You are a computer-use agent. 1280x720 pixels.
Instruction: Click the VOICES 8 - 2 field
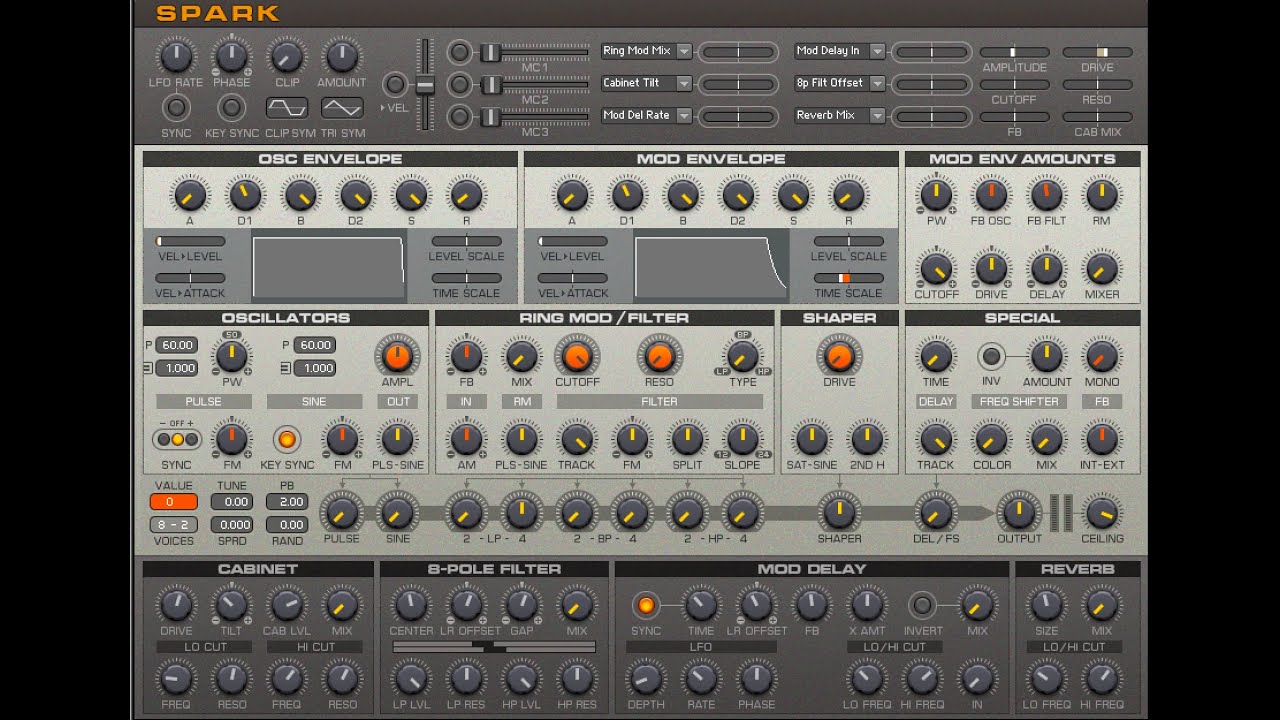click(x=173, y=525)
